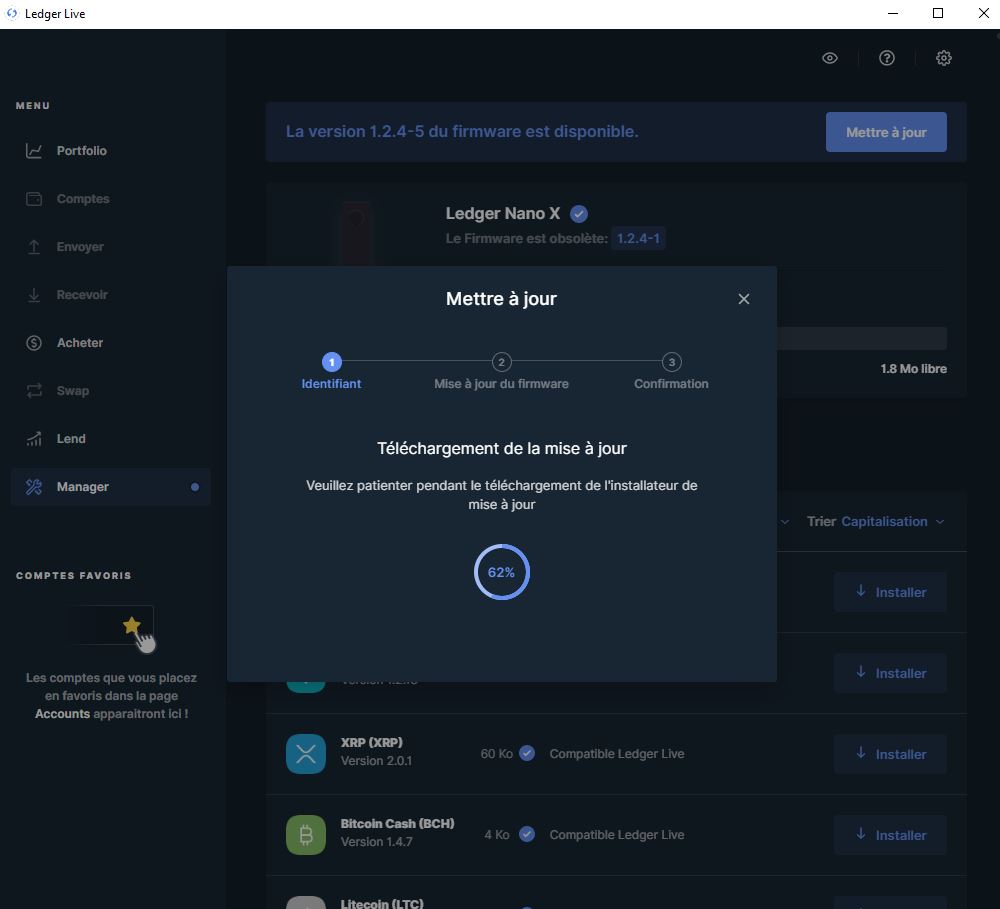
Task: Click the Swap arrows icon
Action: pos(34,390)
